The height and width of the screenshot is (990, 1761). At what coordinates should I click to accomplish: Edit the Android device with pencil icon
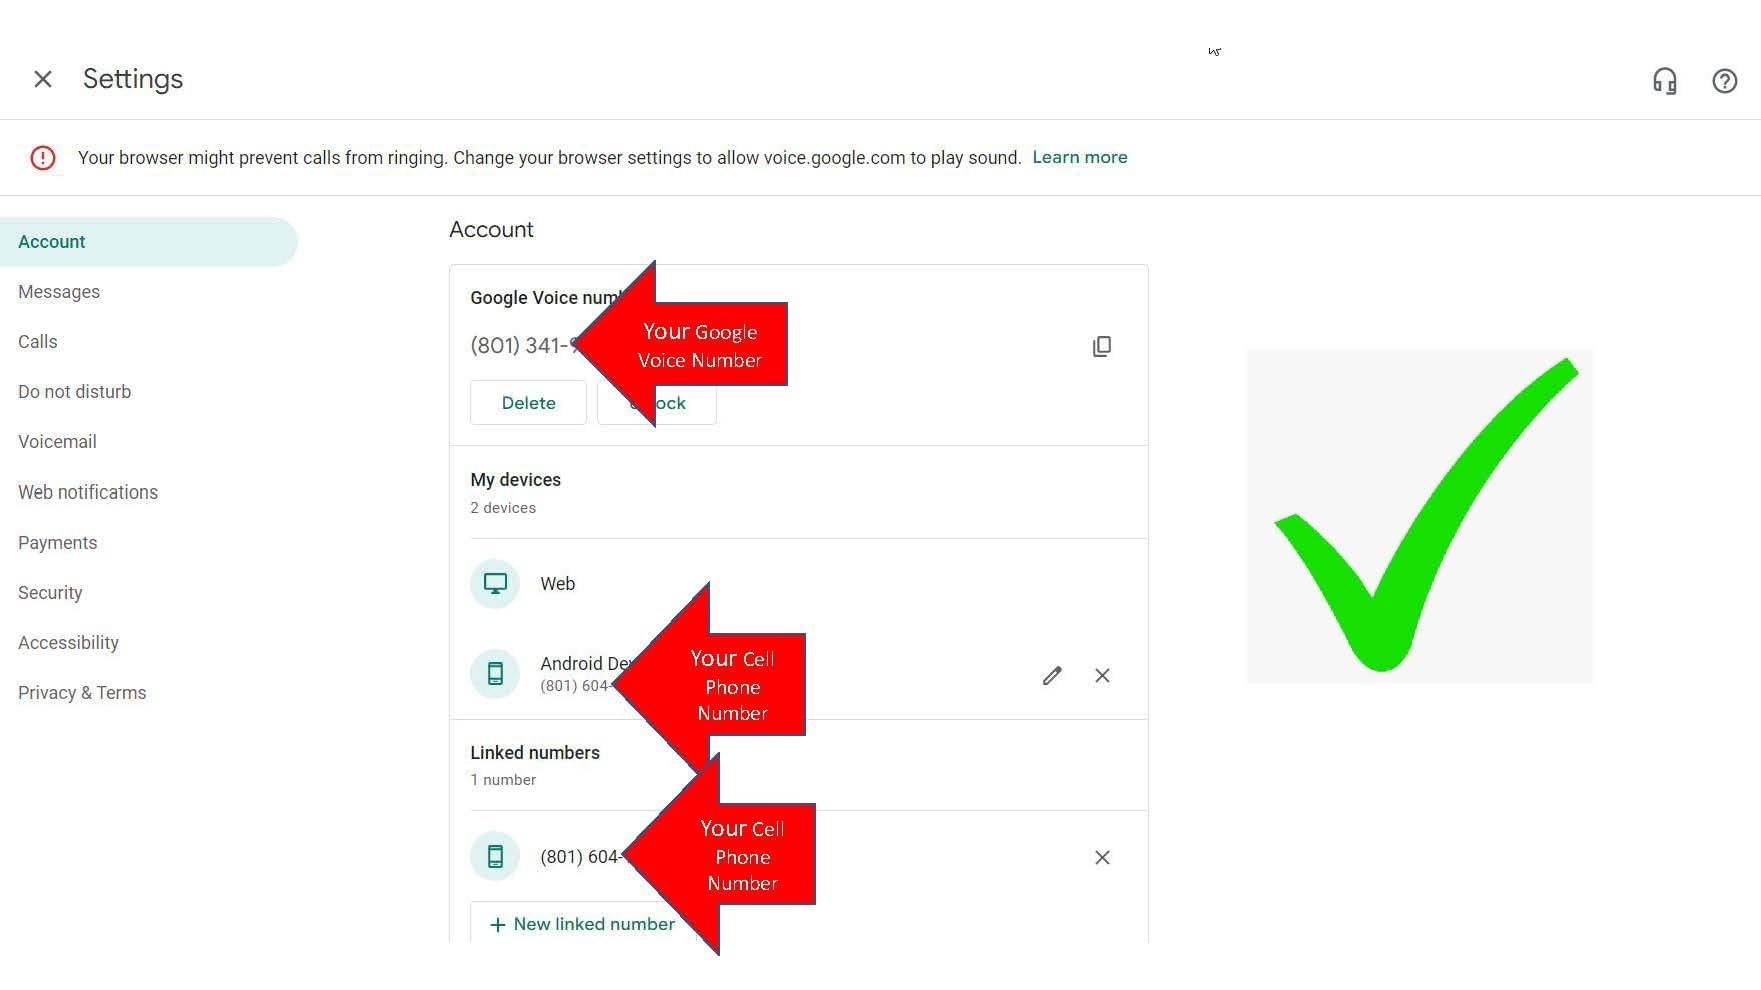click(1051, 676)
